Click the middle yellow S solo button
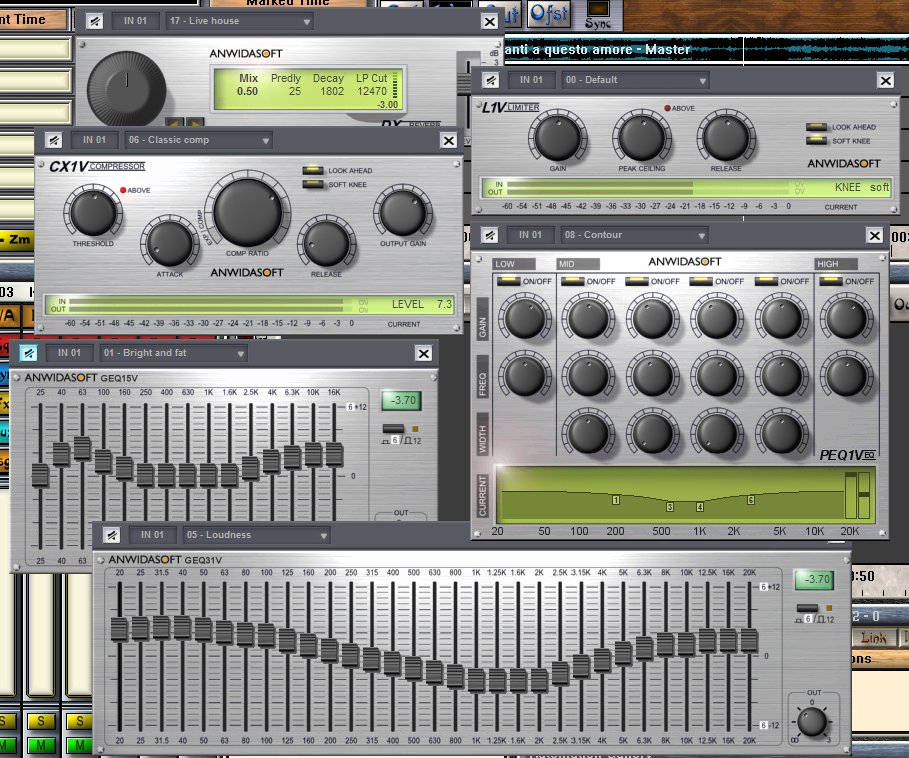909x758 pixels. (x=41, y=721)
